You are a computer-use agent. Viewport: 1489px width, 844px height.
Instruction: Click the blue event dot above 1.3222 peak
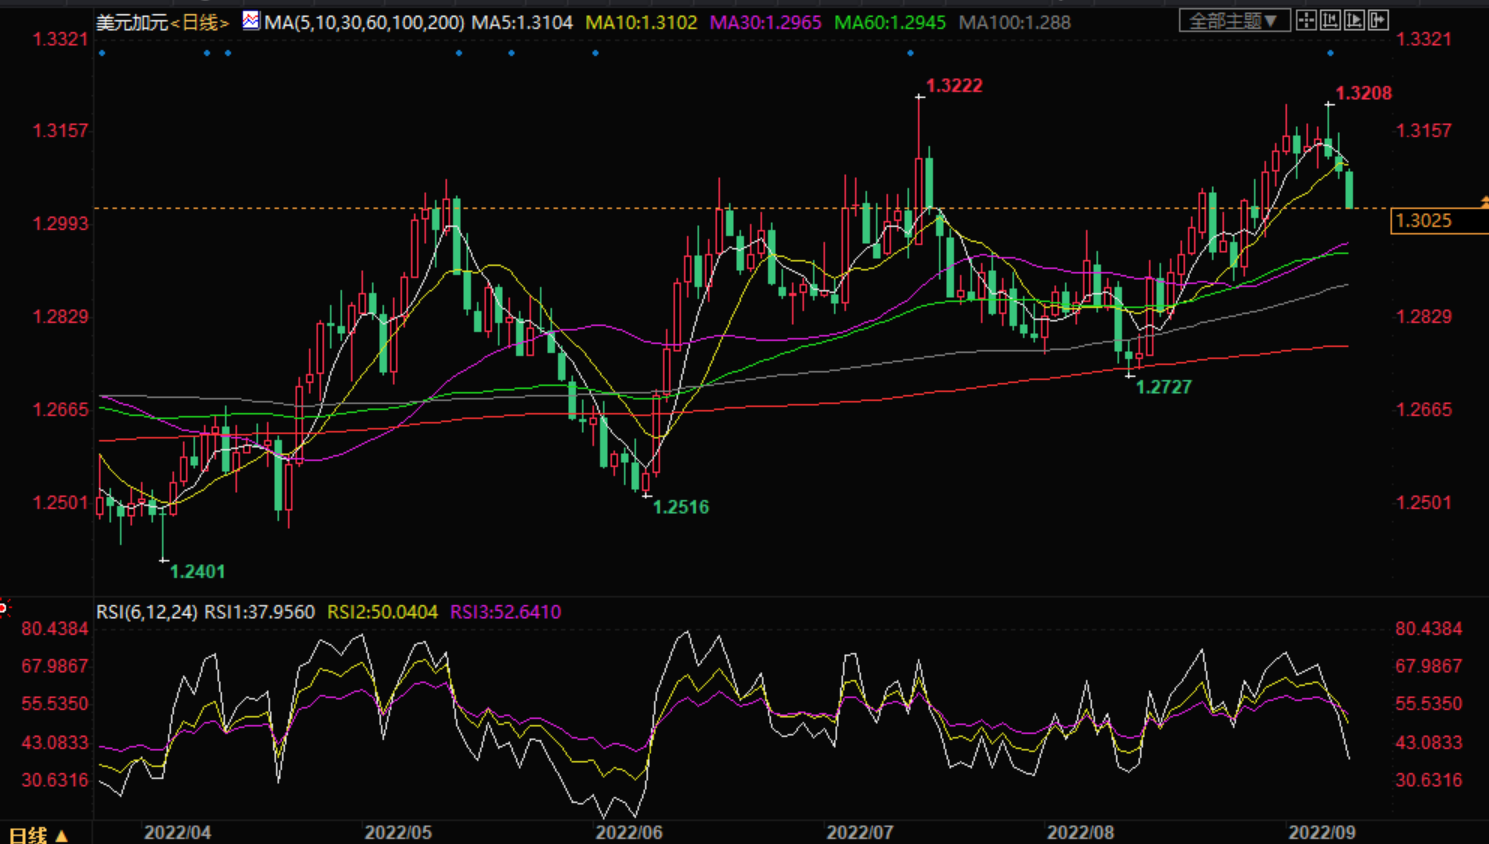coord(910,53)
